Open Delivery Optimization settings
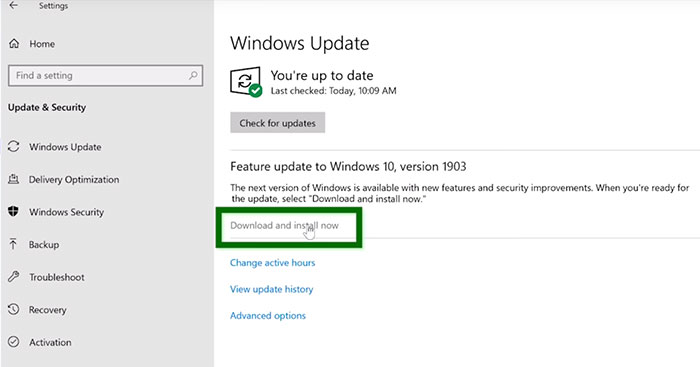 (x=74, y=179)
